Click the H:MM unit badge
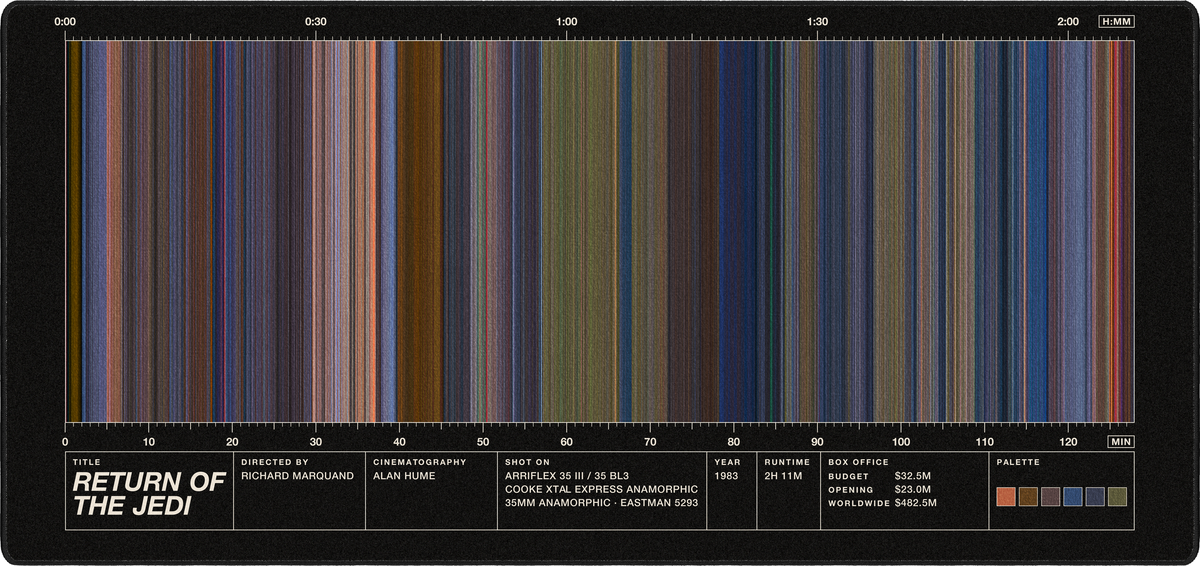The image size is (1200, 566). 1116,21
